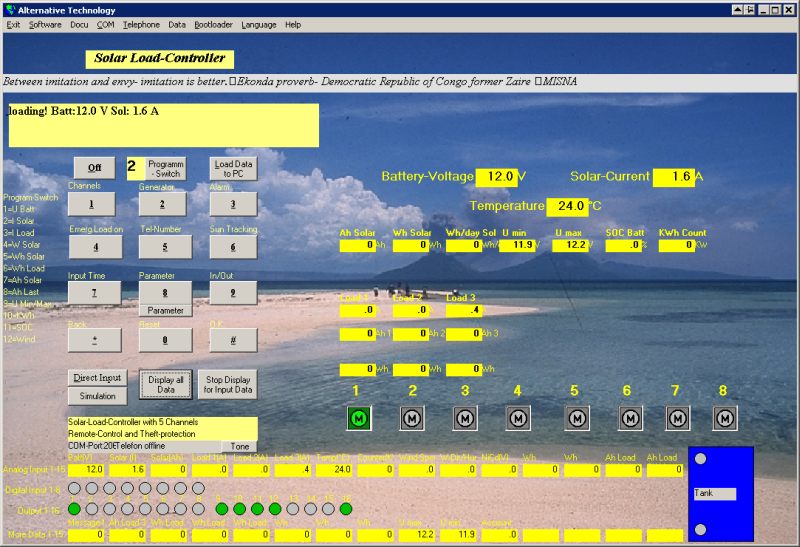The height and width of the screenshot is (547, 800).
Task: Open the Language menu
Action: [259, 24]
